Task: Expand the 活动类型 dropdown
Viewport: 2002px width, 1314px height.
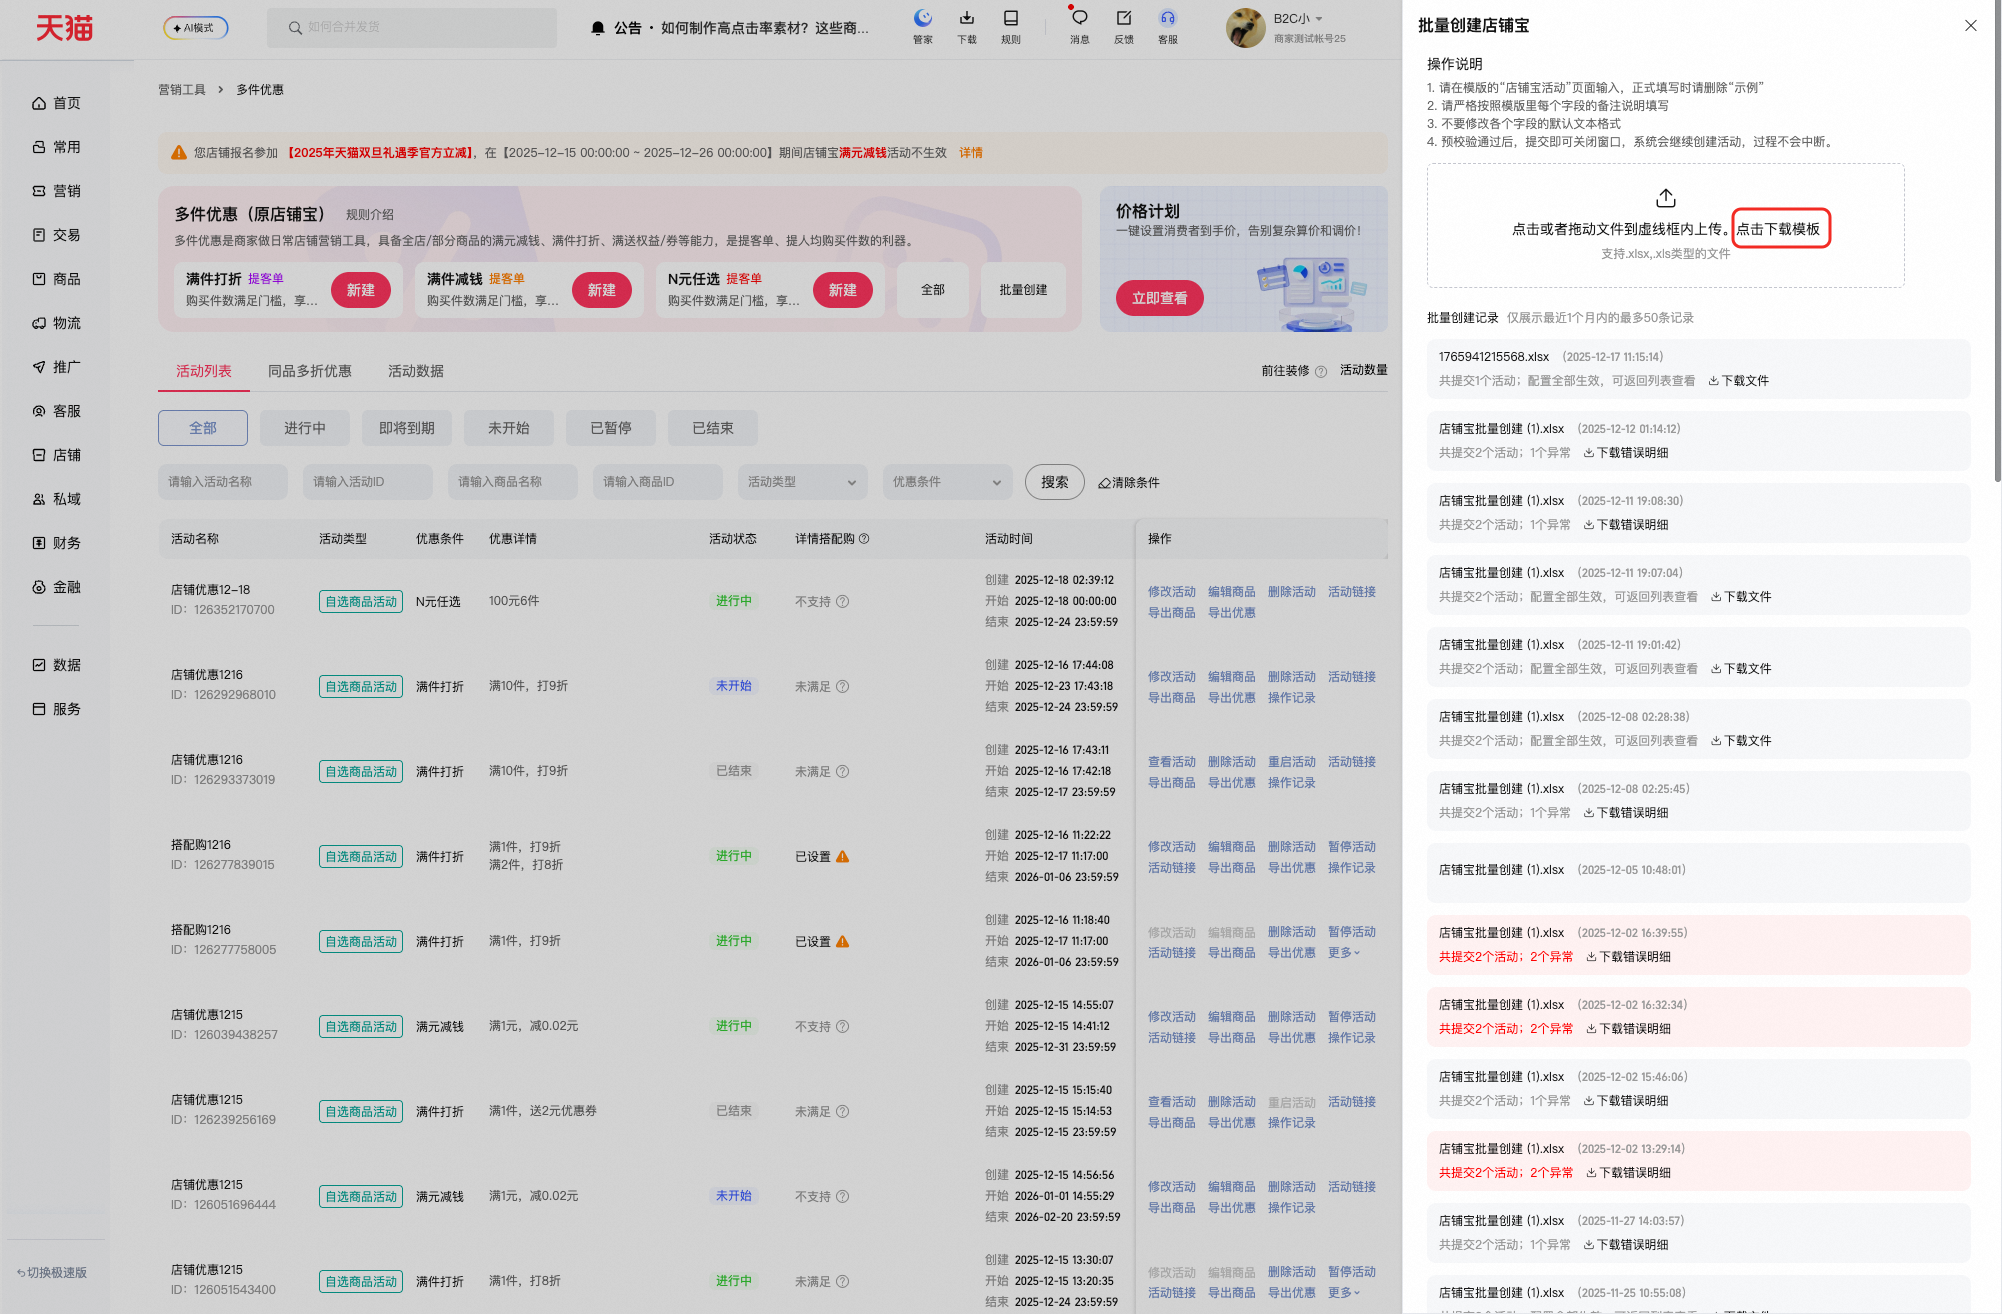Action: point(802,482)
